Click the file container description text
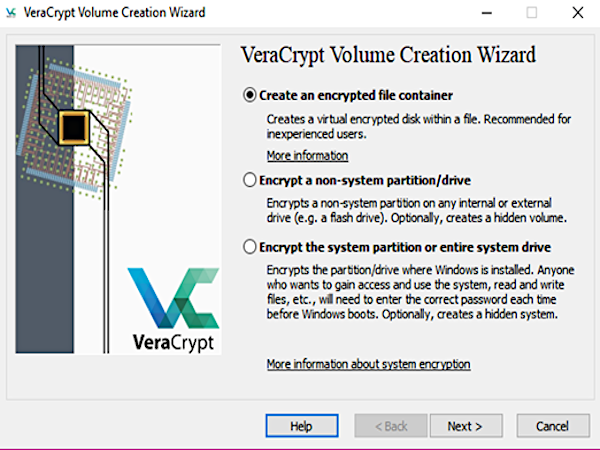600x450 pixels. click(418, 126)
